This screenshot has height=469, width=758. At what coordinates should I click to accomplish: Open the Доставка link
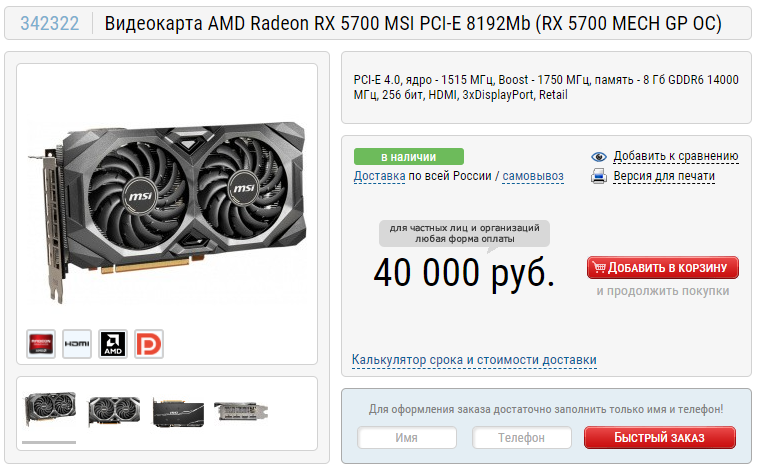tap(379, 176)
